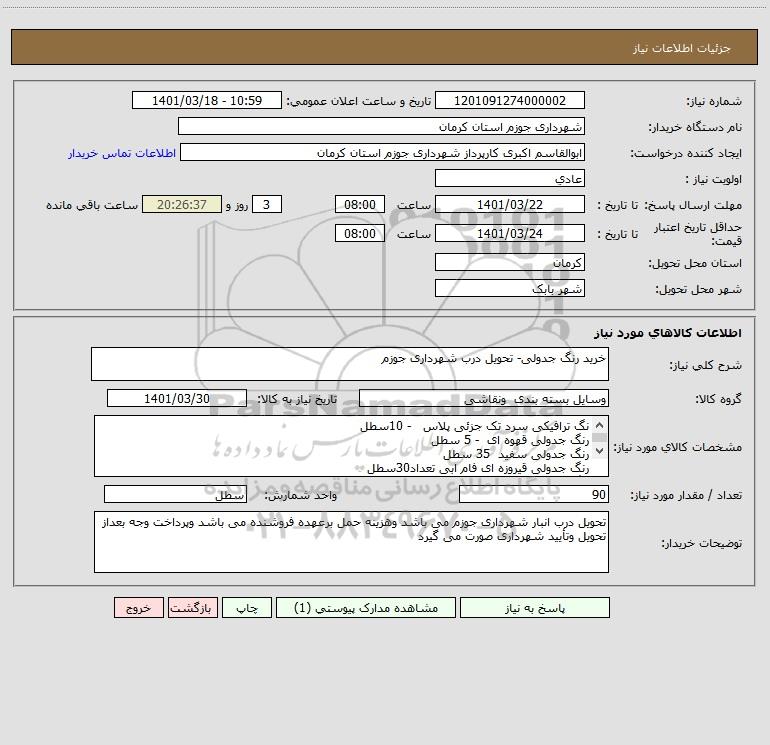The height and width of the screenshot is (745, 770).
Task: Click heading جزئیات اطلاعات نیاز
Action: click(x=681, y=48)
